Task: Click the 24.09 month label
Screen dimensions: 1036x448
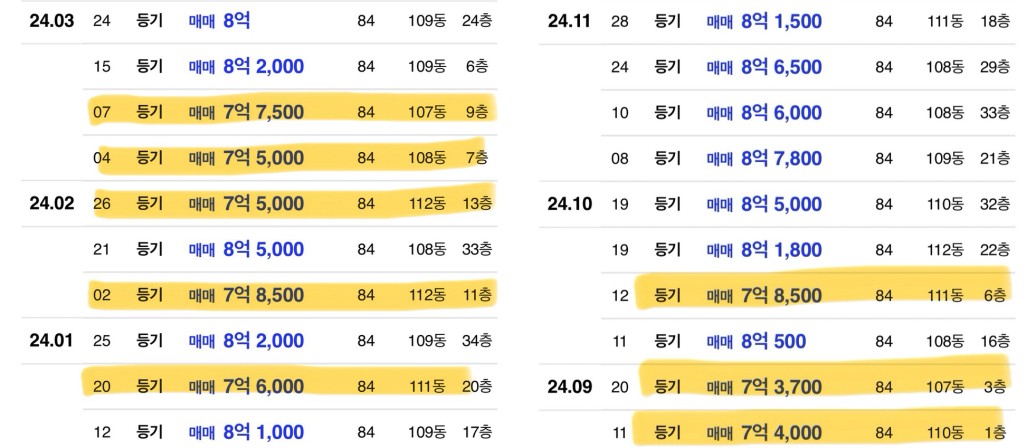Action: point(570,387)
